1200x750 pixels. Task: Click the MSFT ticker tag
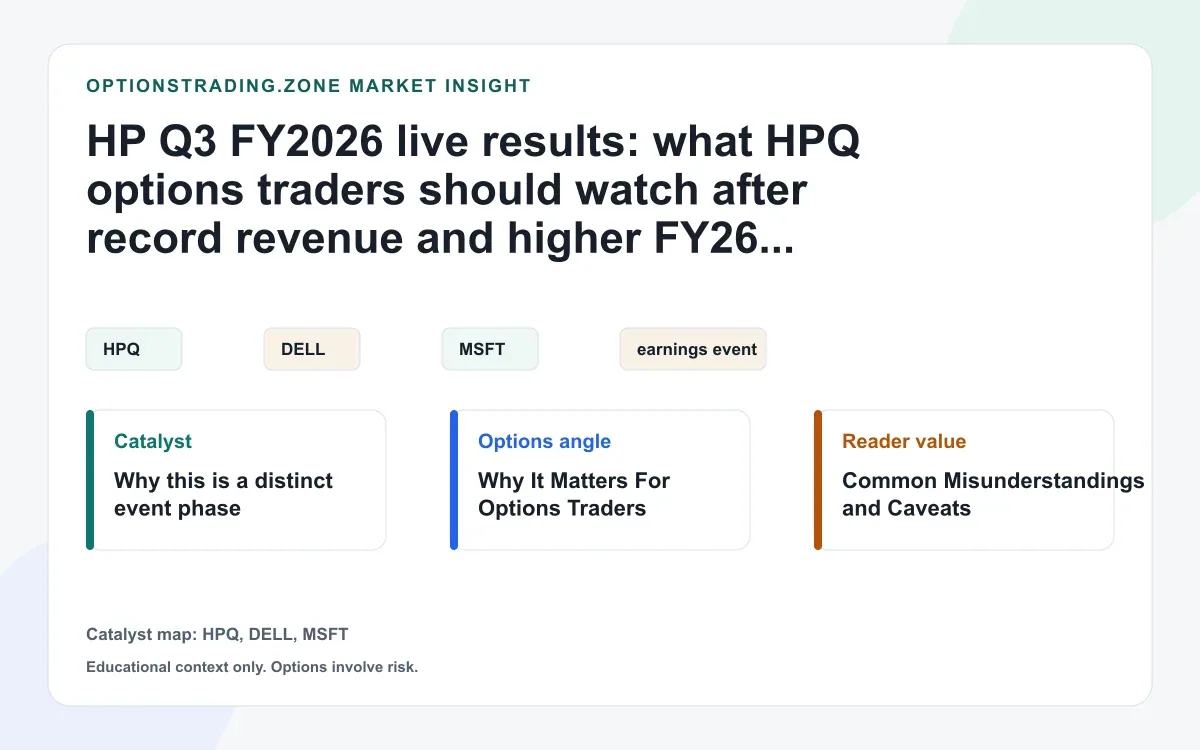(x=490, y=349)
